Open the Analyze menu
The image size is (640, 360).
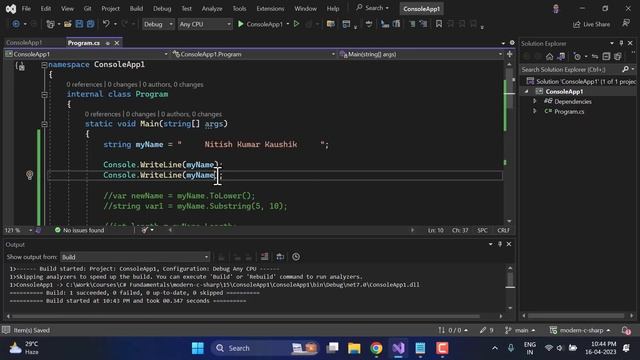click(x=212, y=8)
